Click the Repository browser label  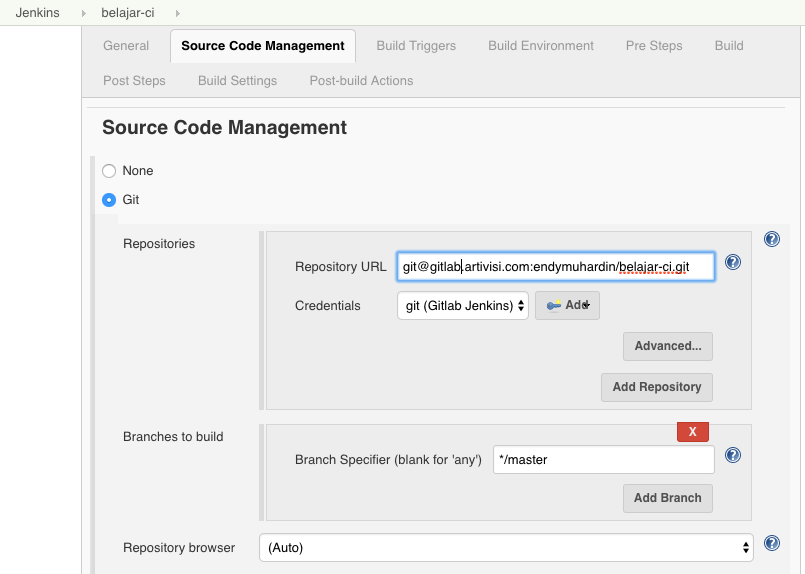(x=179, y=548)
